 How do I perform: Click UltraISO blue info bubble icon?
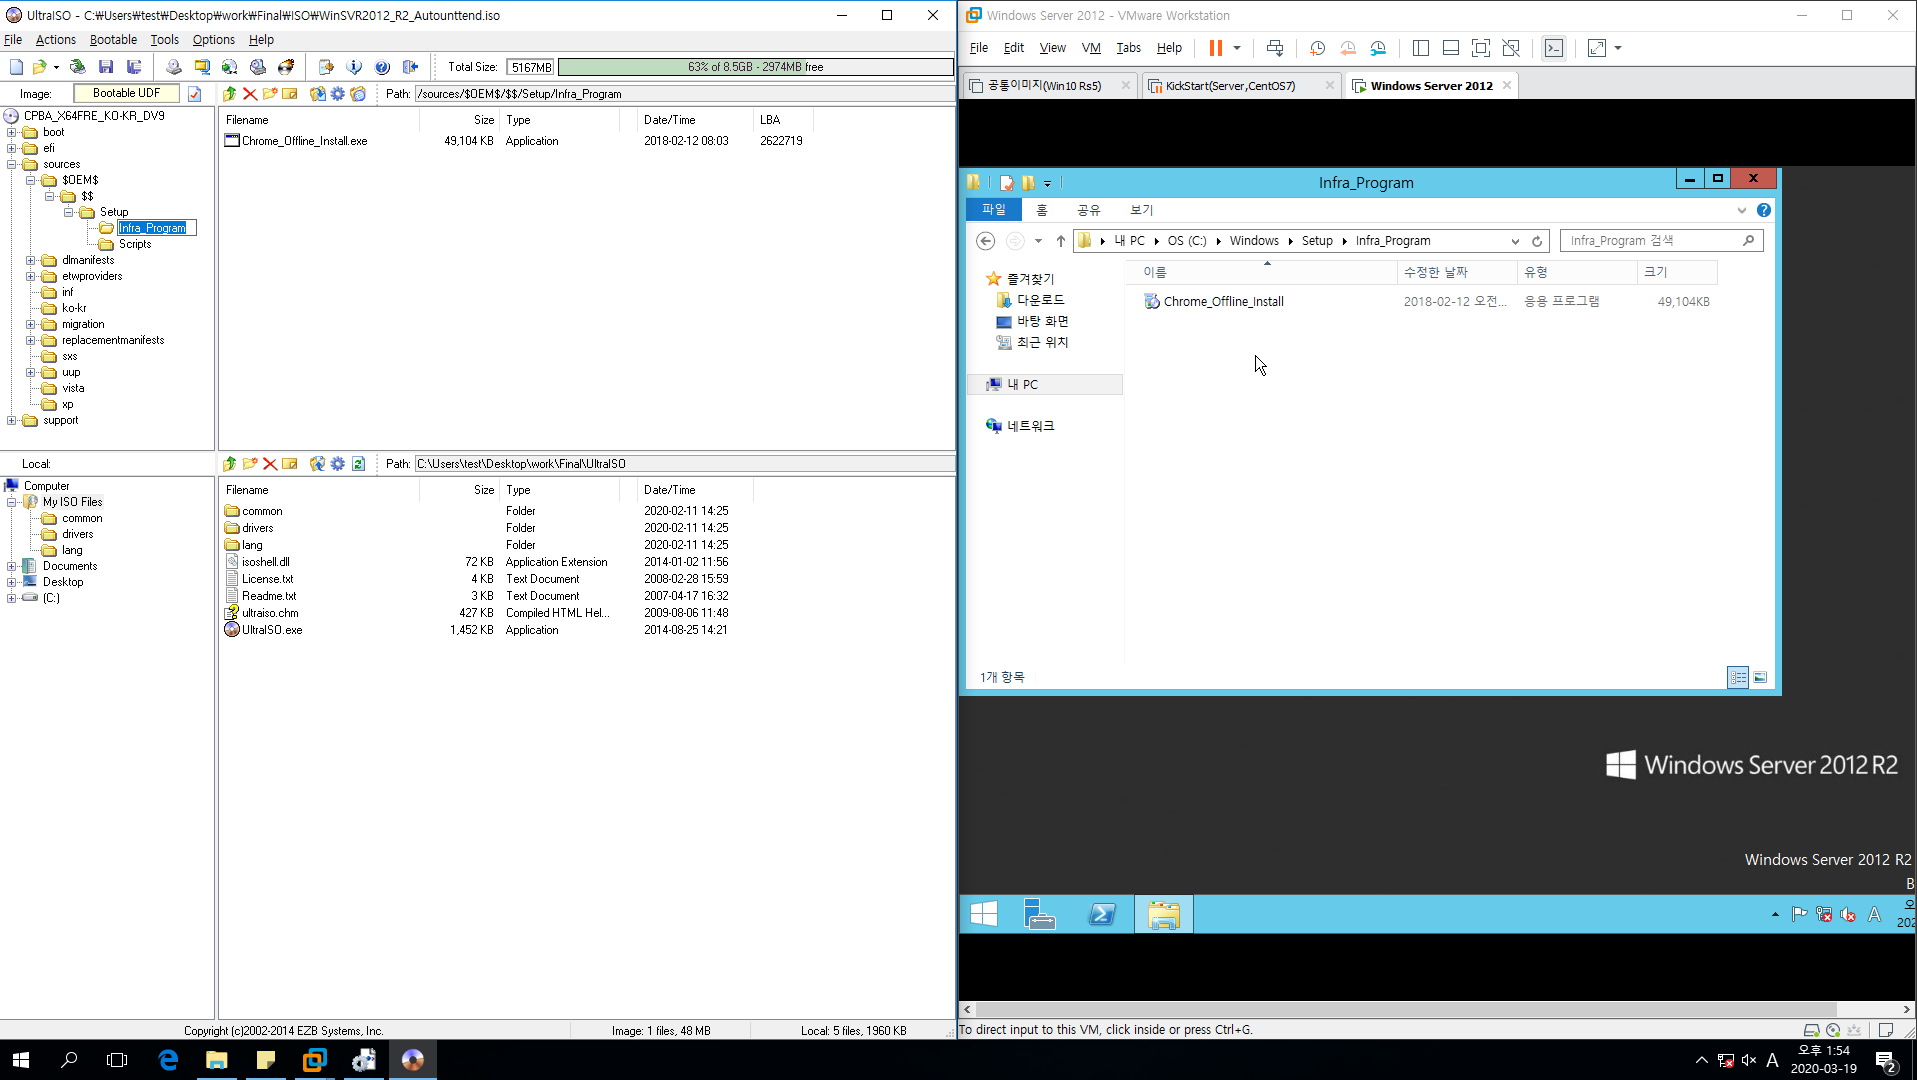coord(354,67)
